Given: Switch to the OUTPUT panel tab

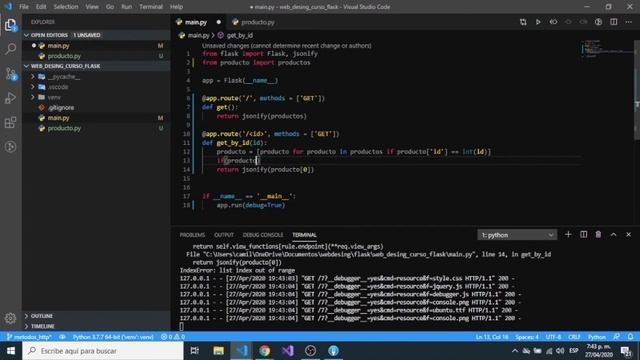Looking at the screenshot, I should click(x=224, y=235).
